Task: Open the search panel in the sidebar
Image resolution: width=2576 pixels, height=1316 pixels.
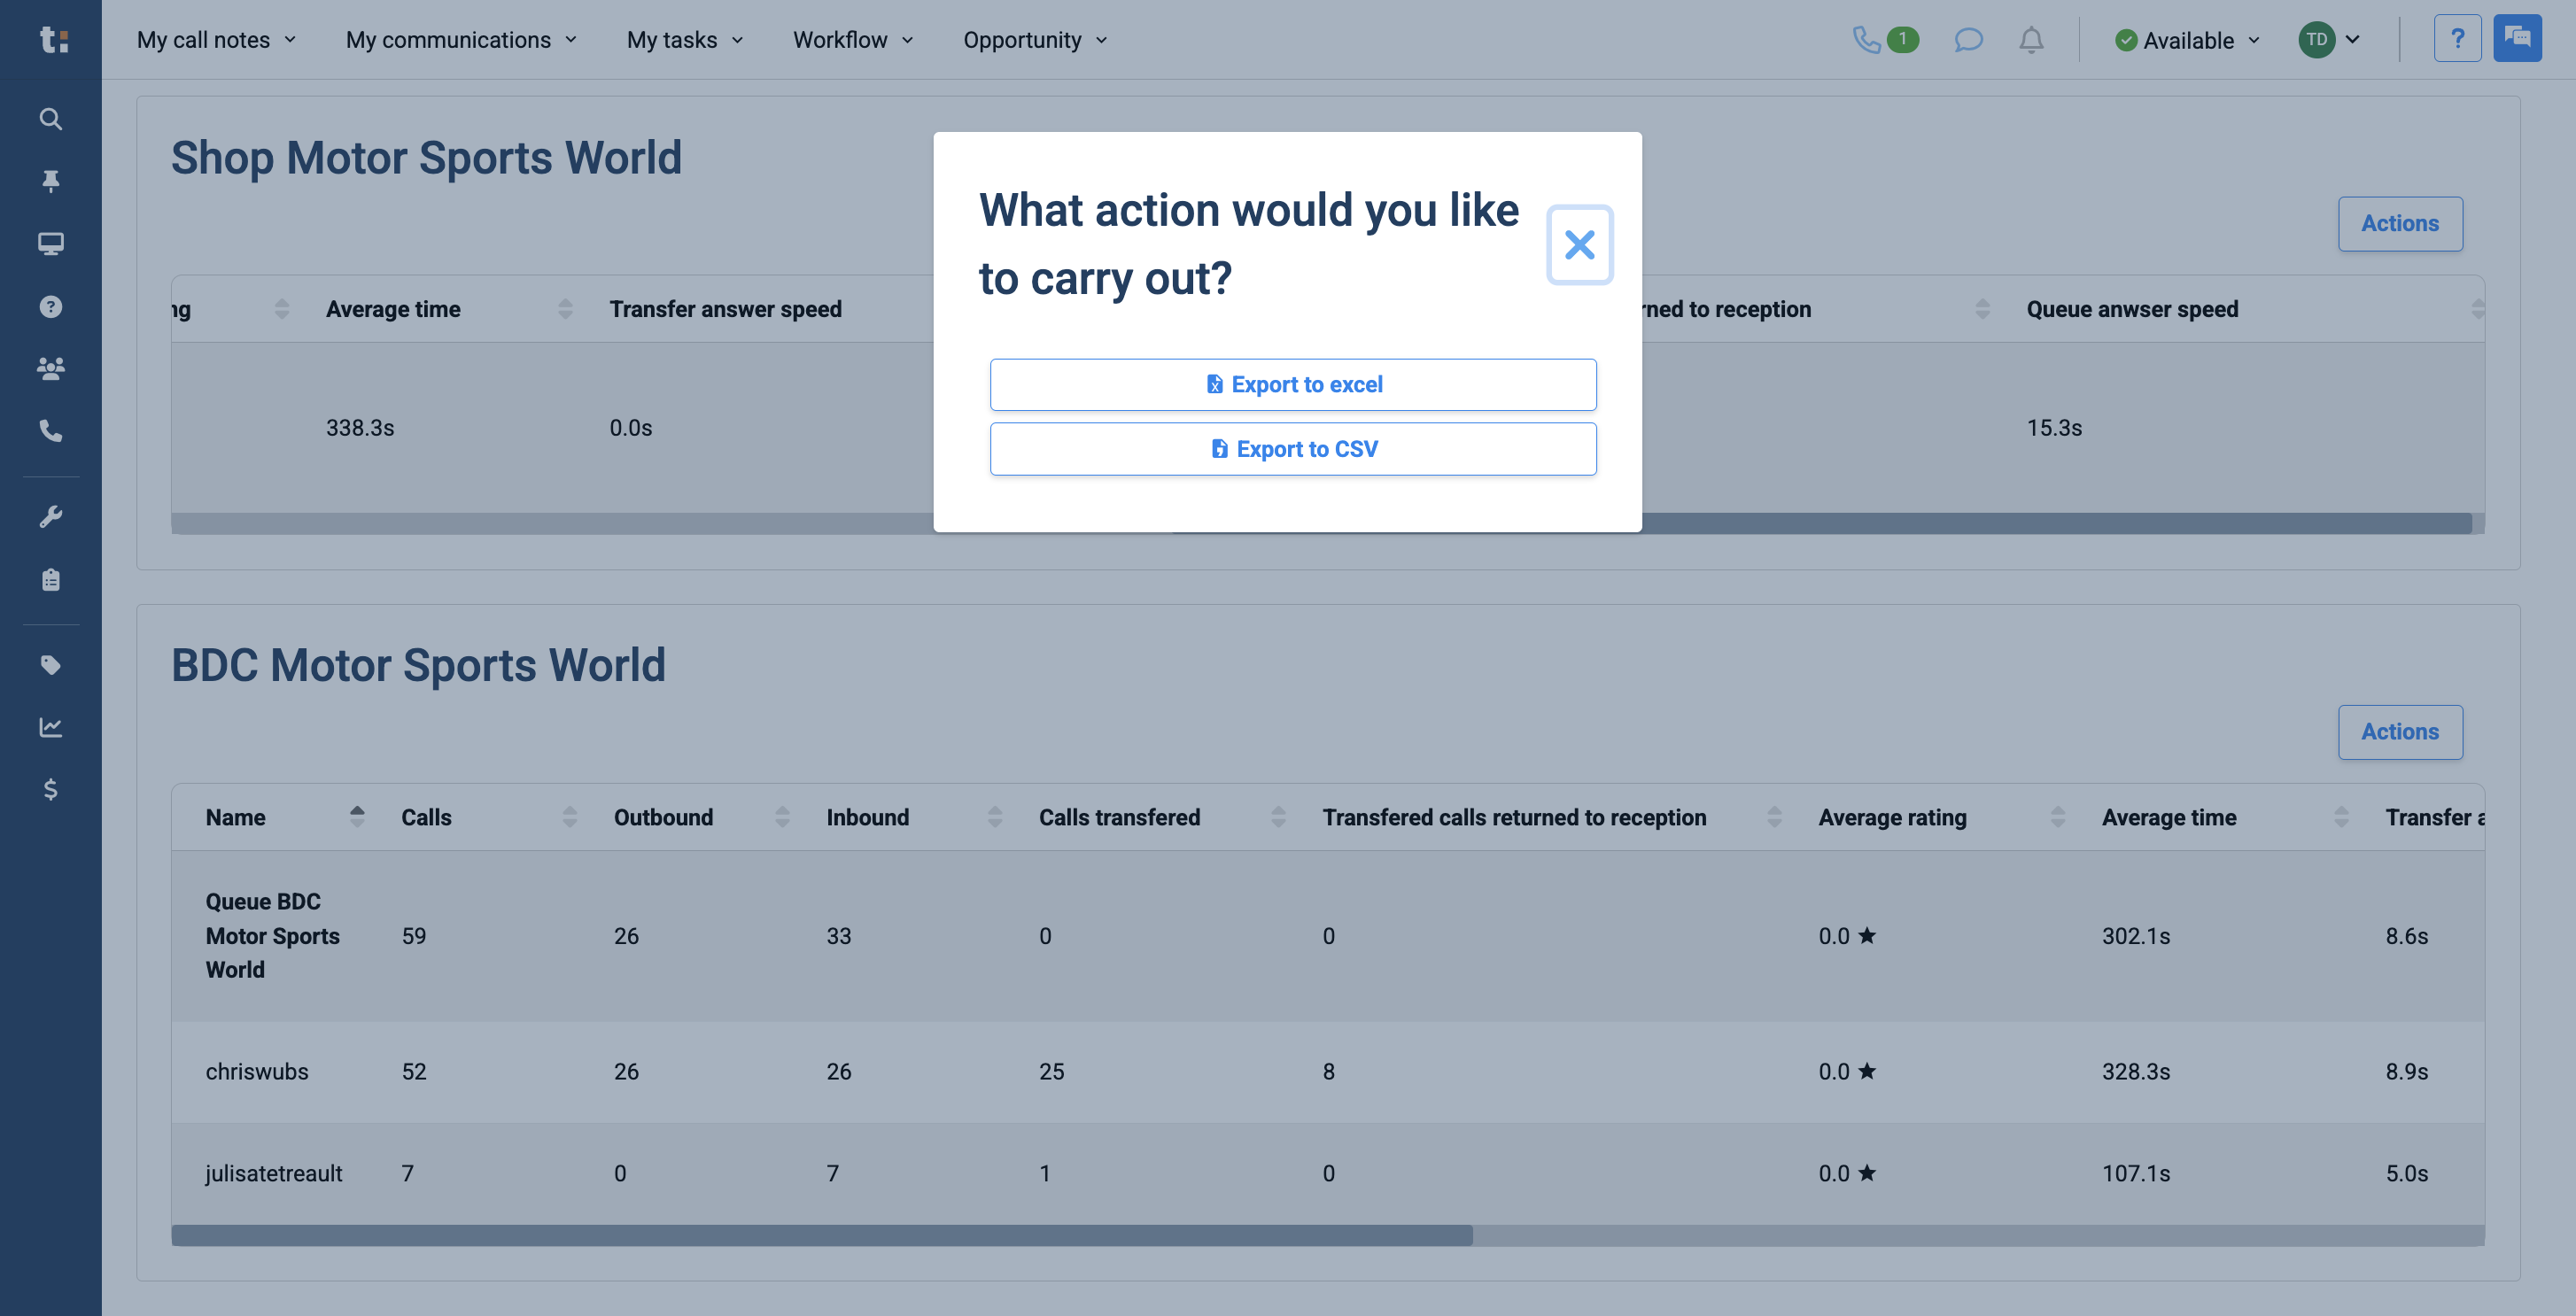Action: click(50, 119)
